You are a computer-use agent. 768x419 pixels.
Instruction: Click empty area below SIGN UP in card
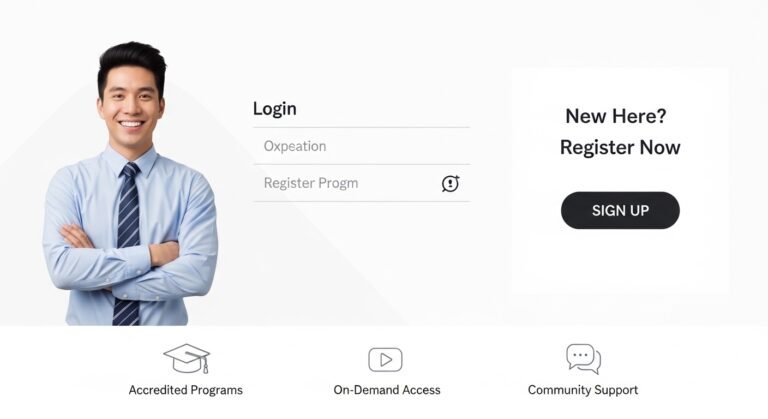[x=620, y=262]
